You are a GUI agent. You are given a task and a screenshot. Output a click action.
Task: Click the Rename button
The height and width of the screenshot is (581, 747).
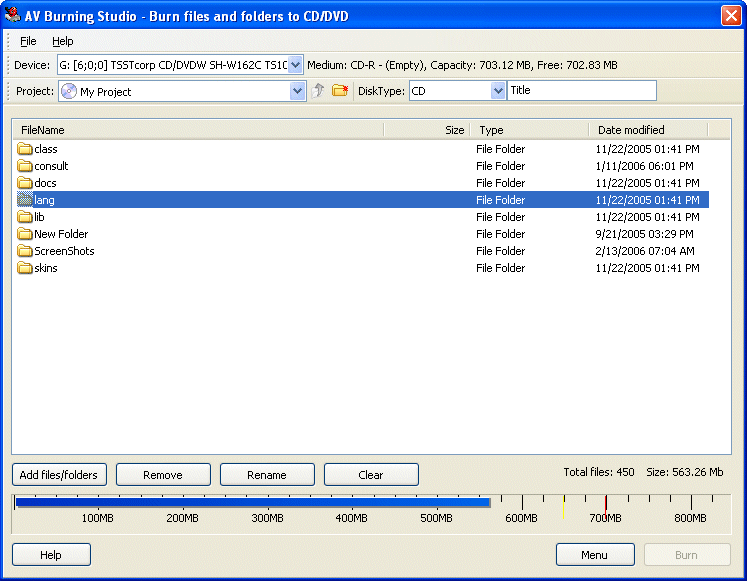pos(267,475)
